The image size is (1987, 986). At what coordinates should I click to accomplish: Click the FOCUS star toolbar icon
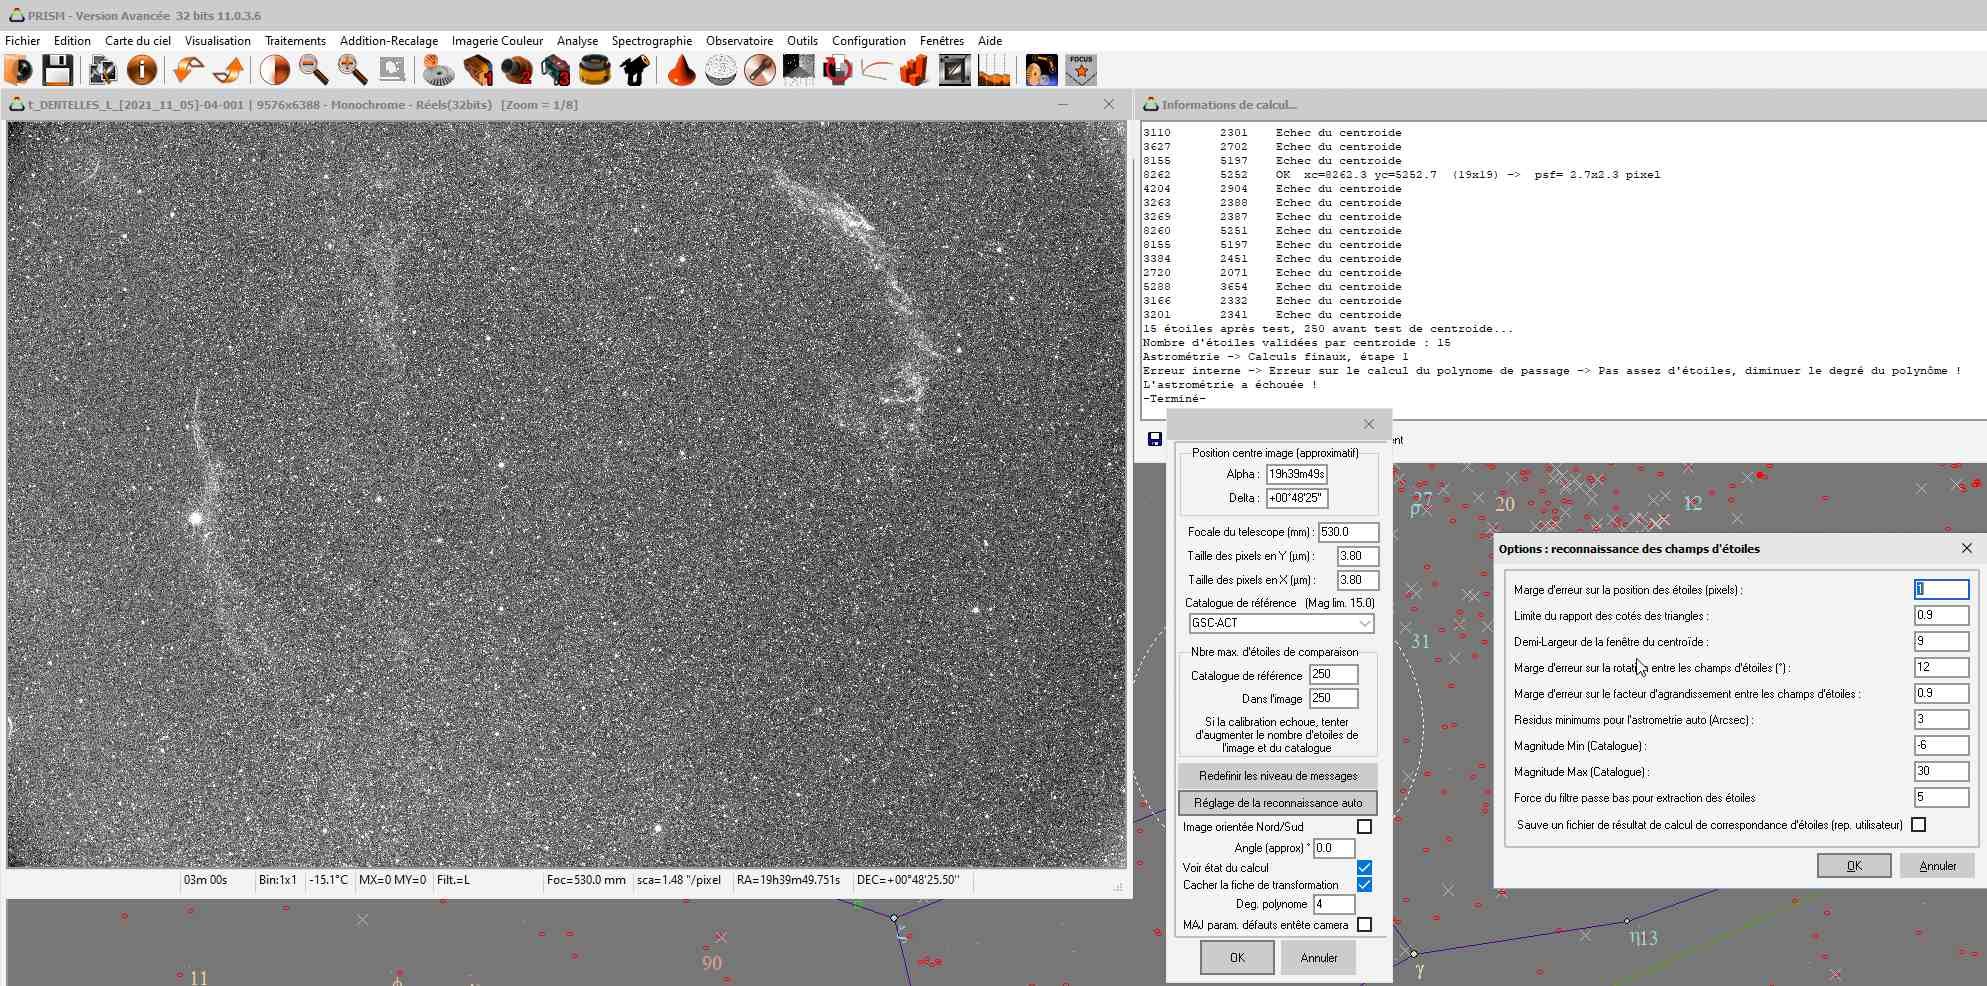[1081, 70]
